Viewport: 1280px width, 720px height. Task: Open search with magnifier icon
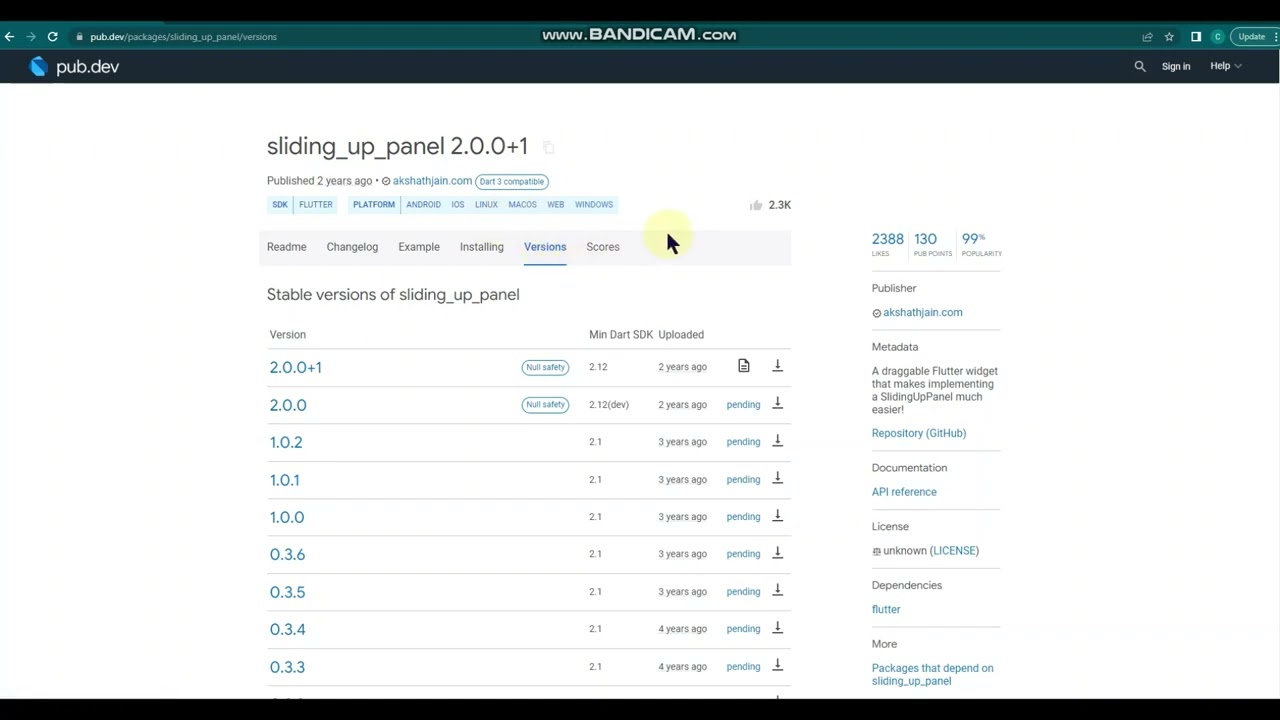(1140, 66)
